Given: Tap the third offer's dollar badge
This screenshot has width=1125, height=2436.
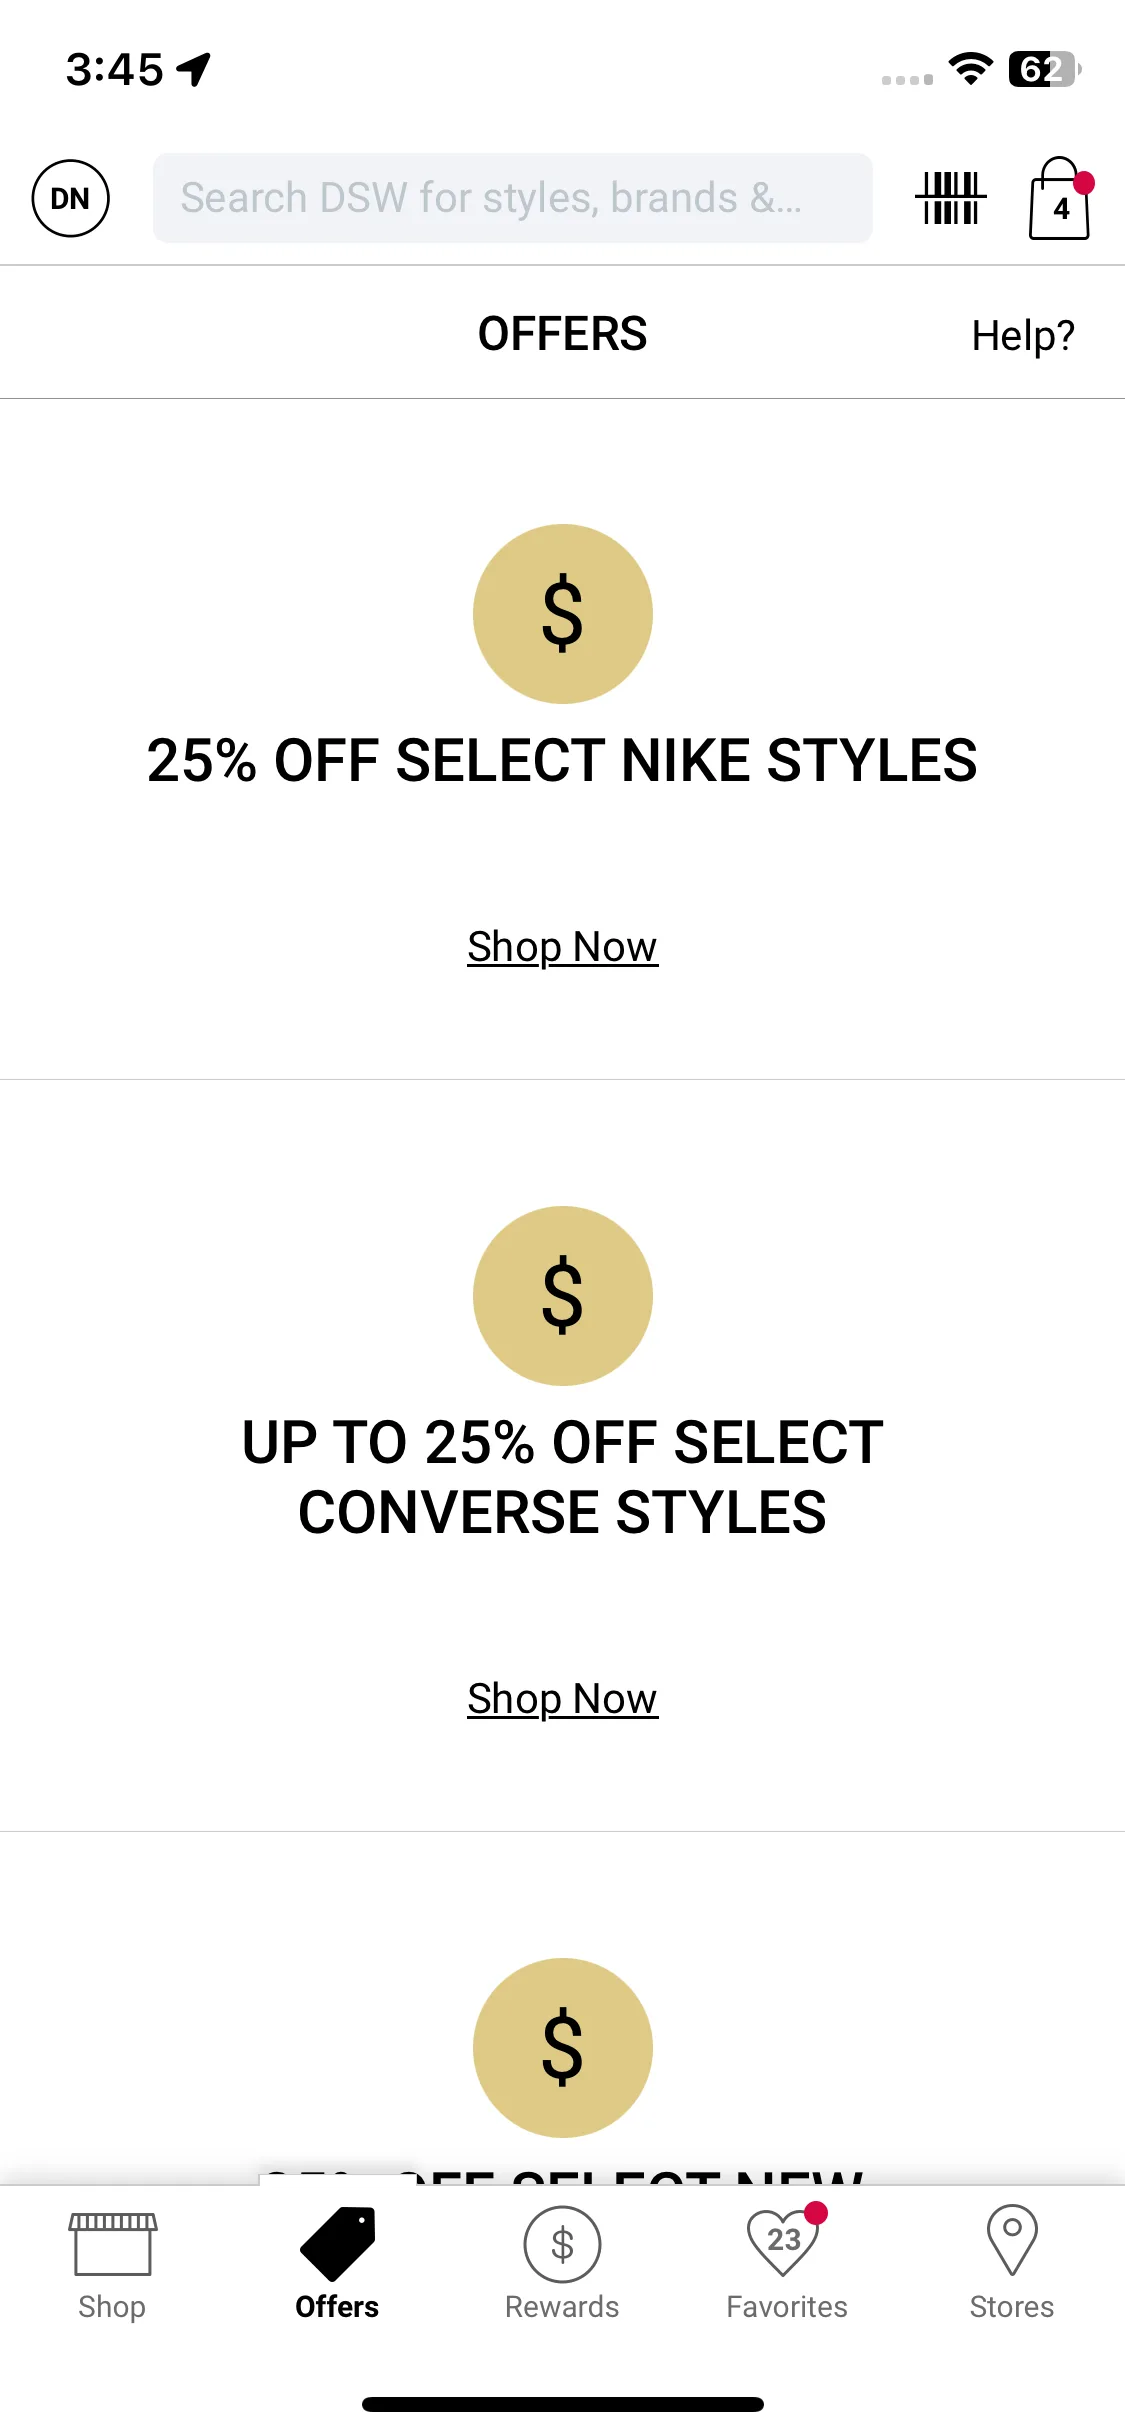Looking at the screenshot, I should (562, 2048).
